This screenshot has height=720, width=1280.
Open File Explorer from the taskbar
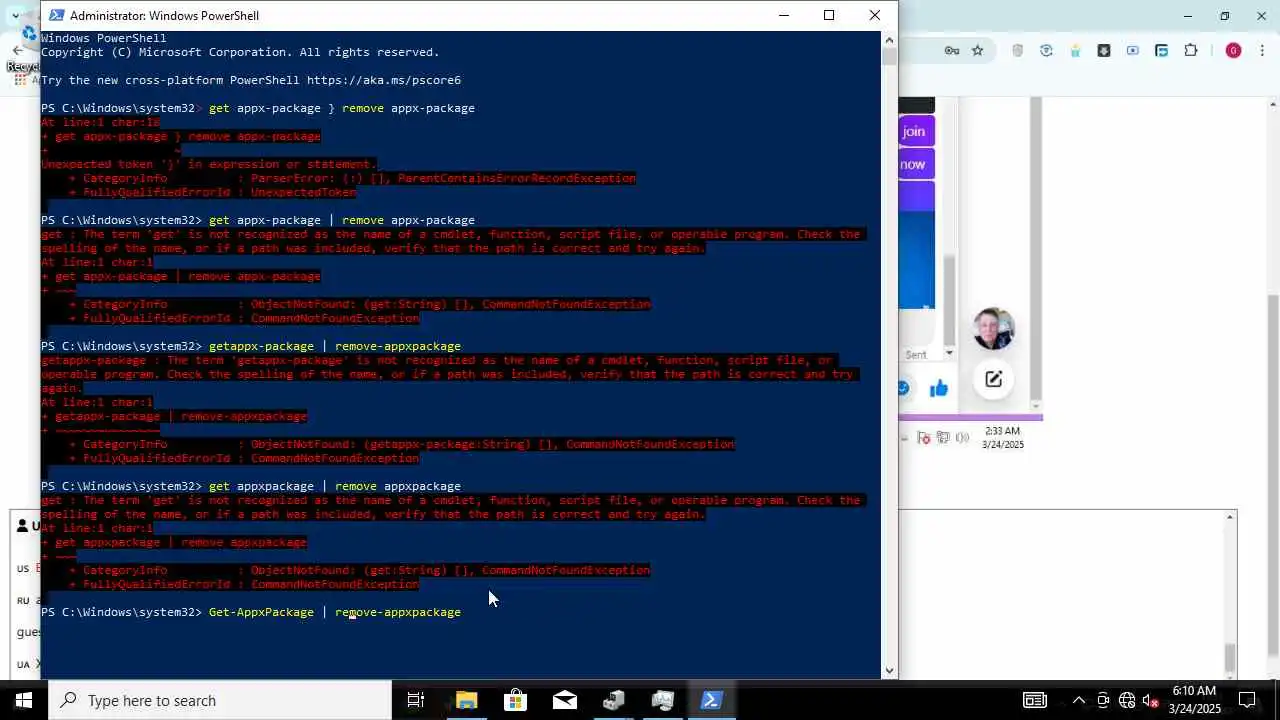coord(466,700)
